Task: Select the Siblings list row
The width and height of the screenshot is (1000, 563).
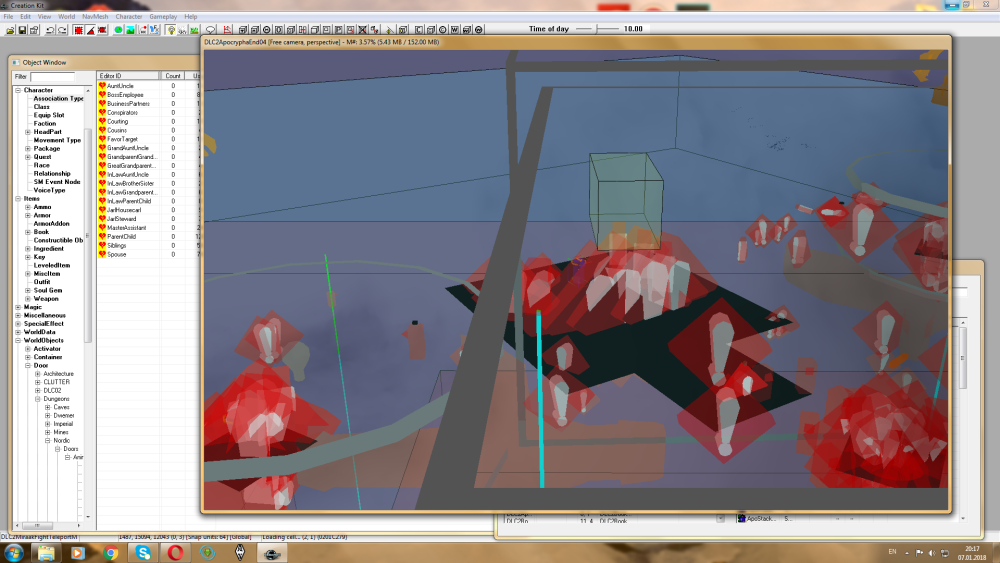Action: (148, 245)
